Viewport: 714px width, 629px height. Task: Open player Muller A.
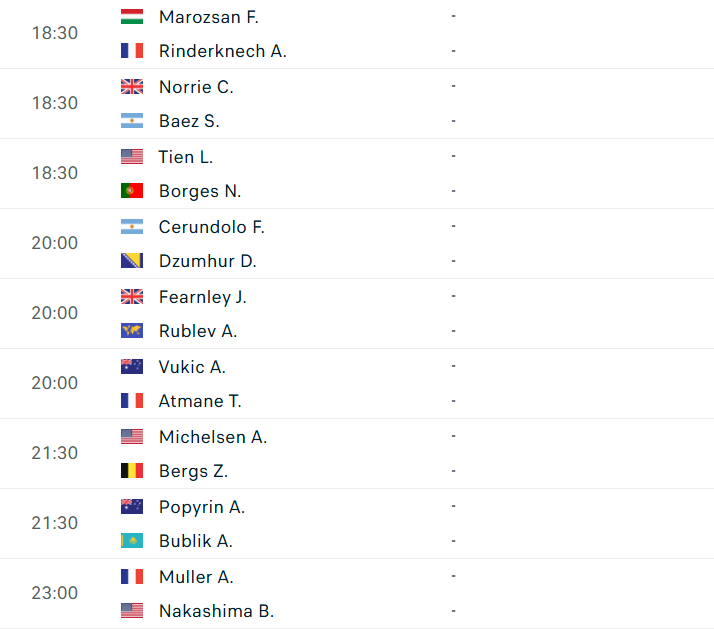tap(195, 577)
